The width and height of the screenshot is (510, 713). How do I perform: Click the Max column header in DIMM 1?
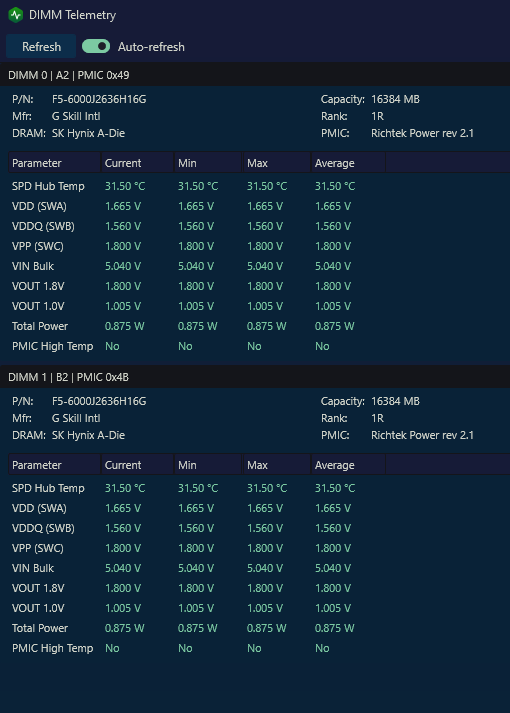(277, 465)
